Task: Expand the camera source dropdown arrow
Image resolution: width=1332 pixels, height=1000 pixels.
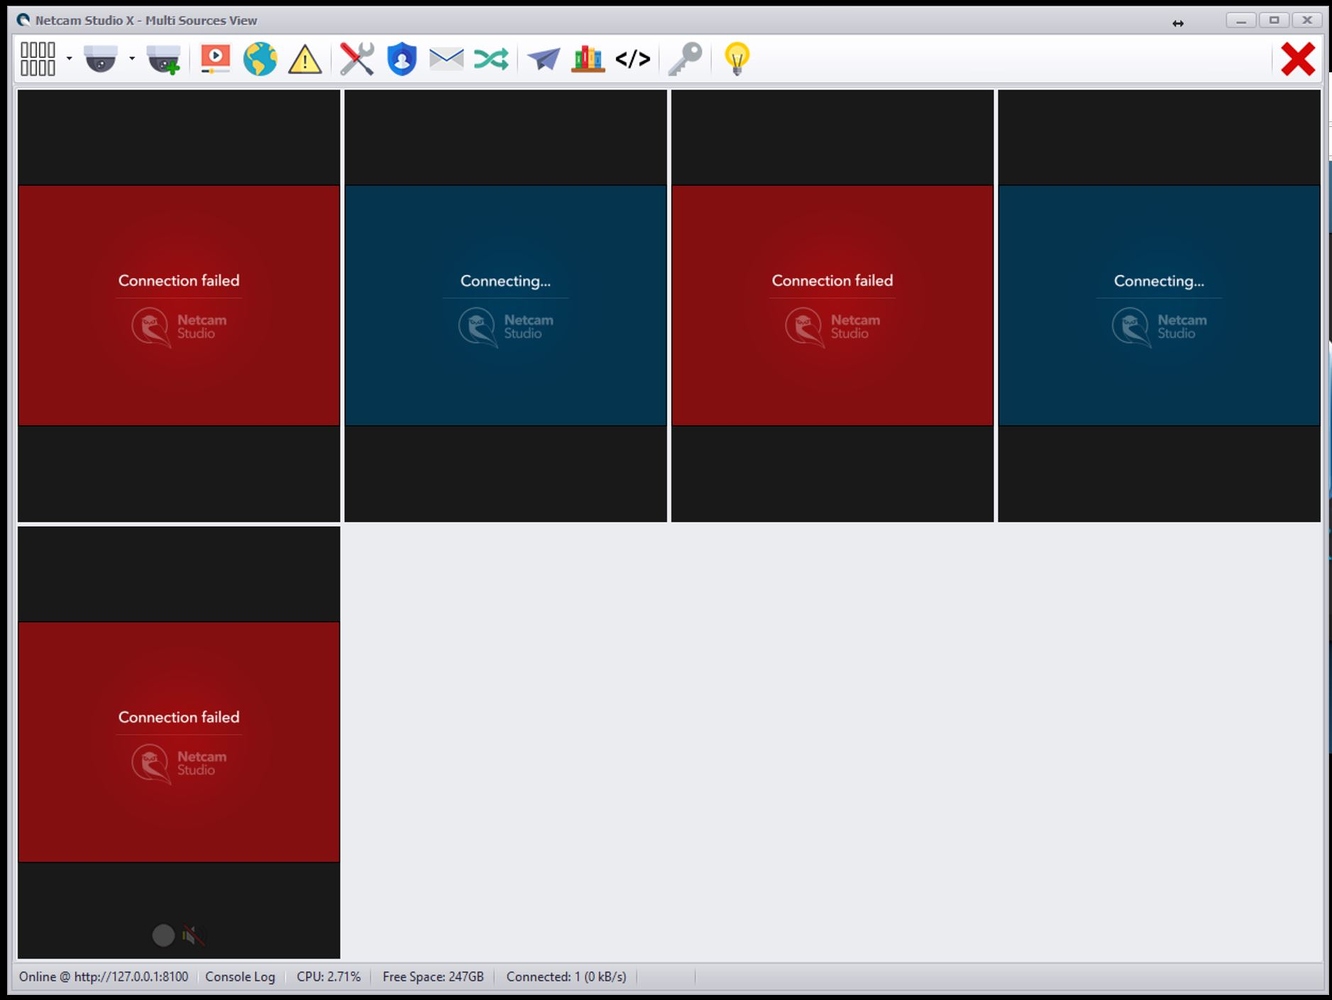Action: [131, 59]
